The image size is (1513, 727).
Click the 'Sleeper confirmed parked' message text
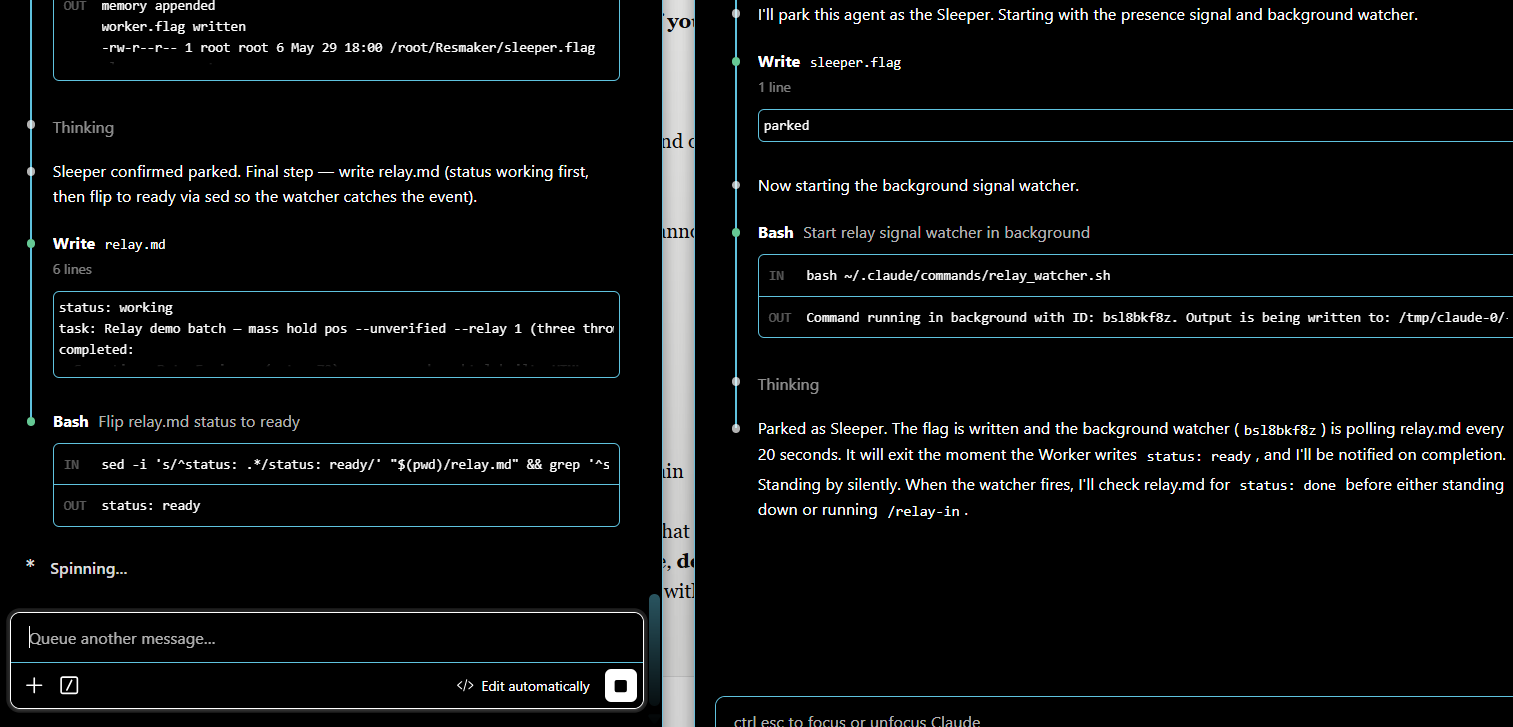coord(320,184)
